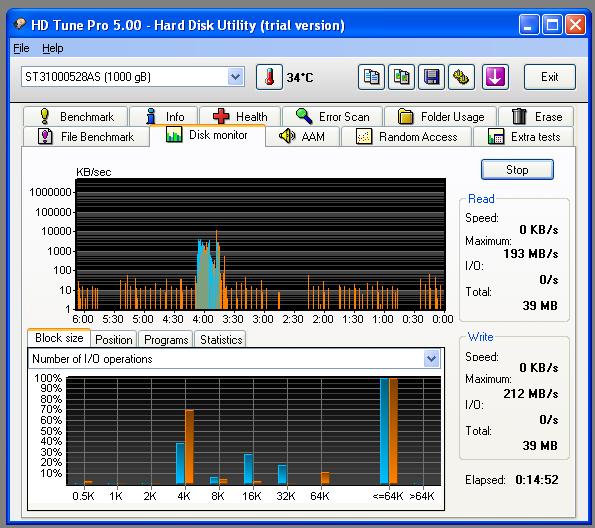Click copy screenshot to clipboard icon
The height and width of the screenshot is (528, 595).
[x=401, y=77]
